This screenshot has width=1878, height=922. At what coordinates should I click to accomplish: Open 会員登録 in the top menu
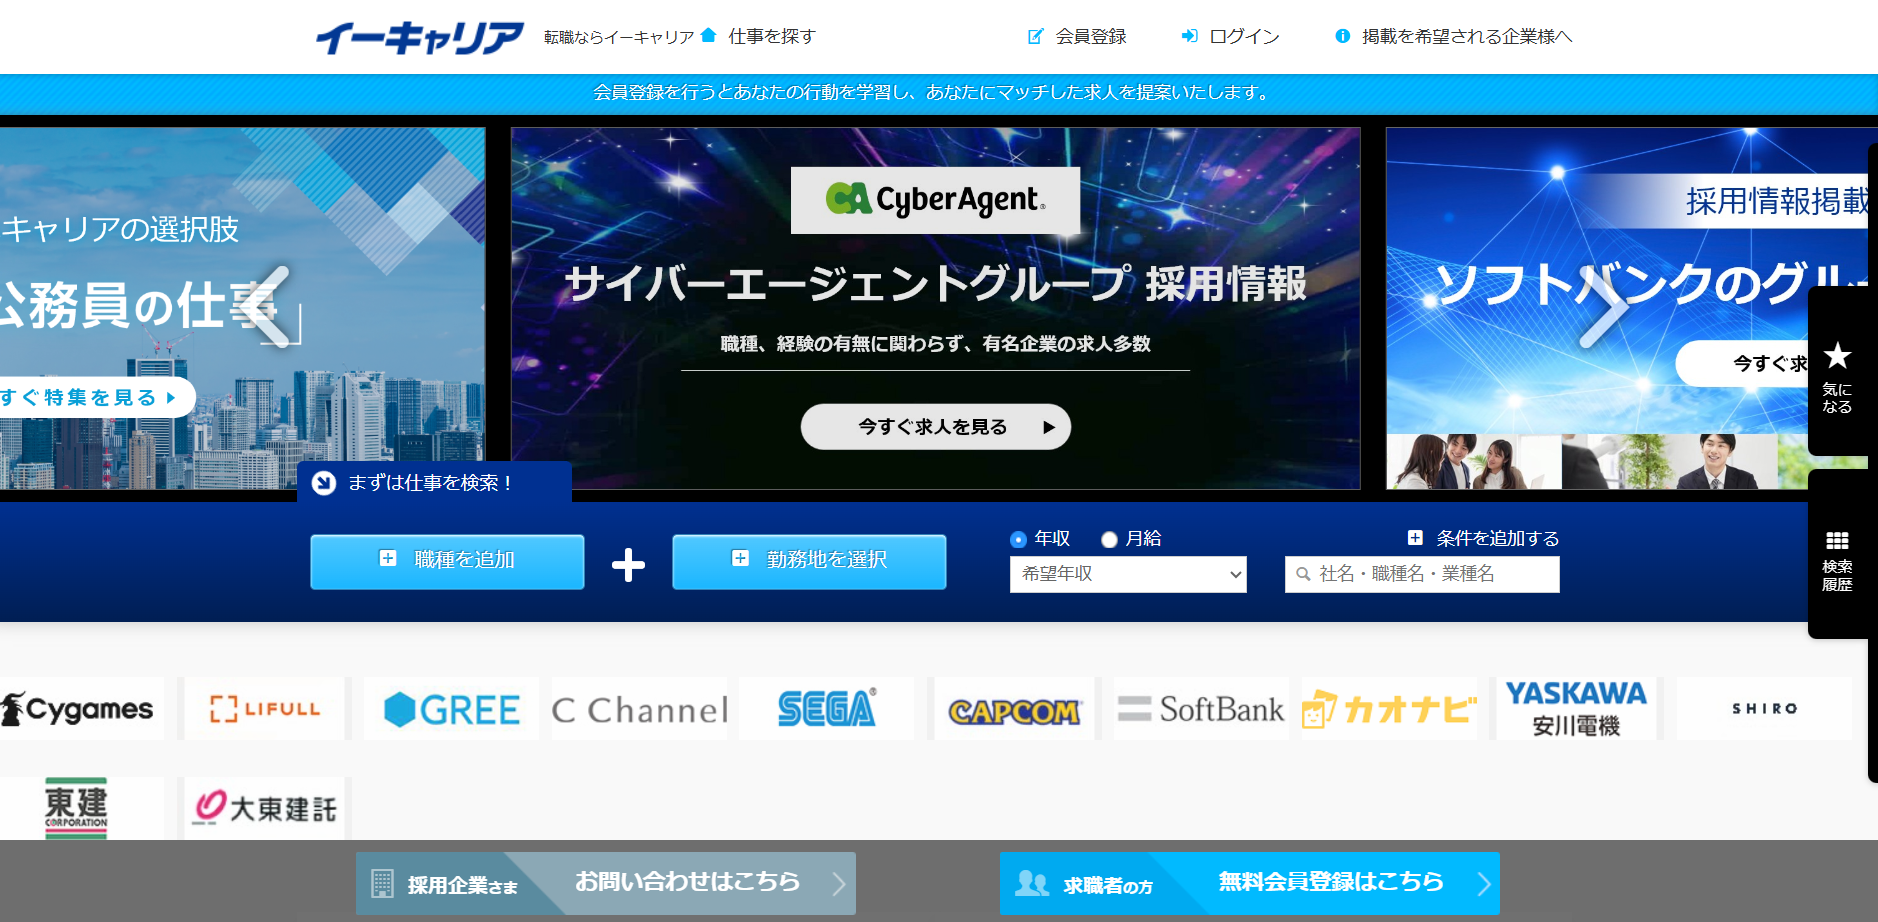point(1078,37)
